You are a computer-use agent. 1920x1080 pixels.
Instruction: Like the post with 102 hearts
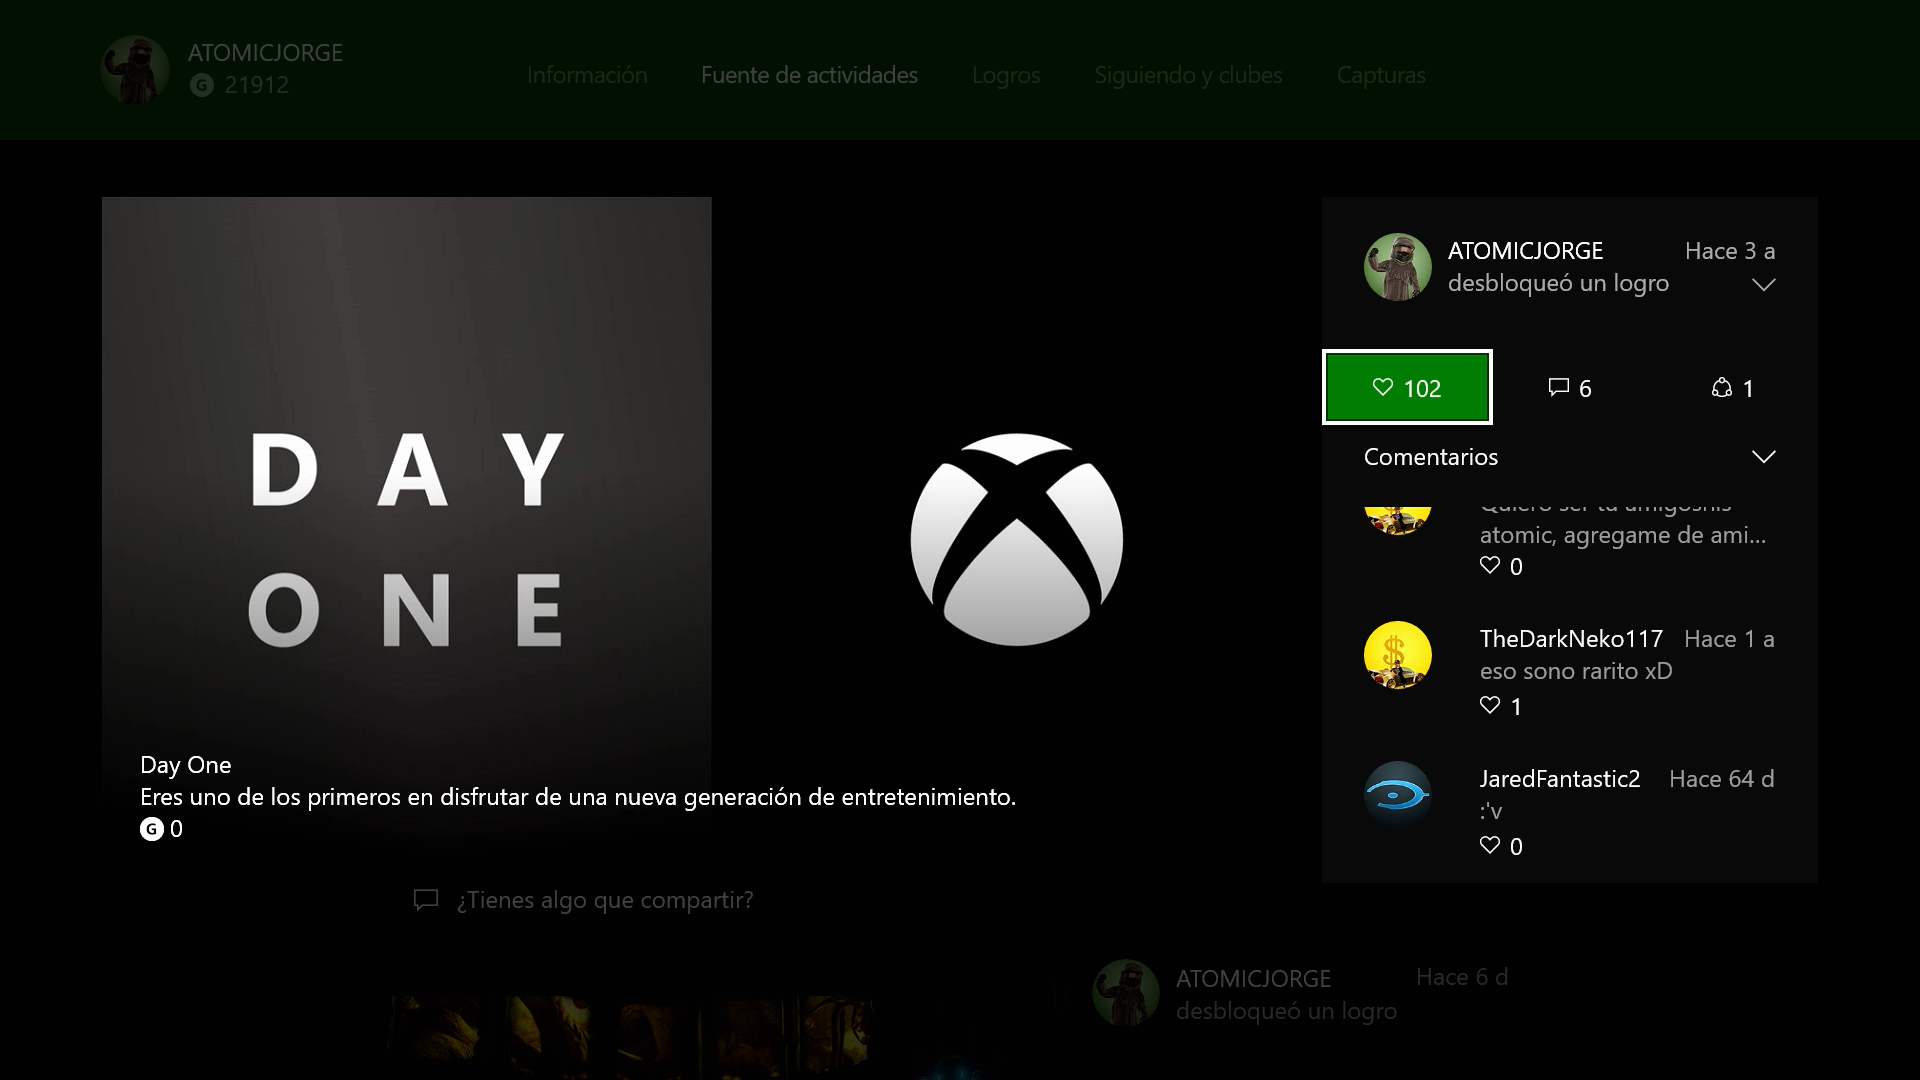pyautogui.click(x=1406, y=388)
